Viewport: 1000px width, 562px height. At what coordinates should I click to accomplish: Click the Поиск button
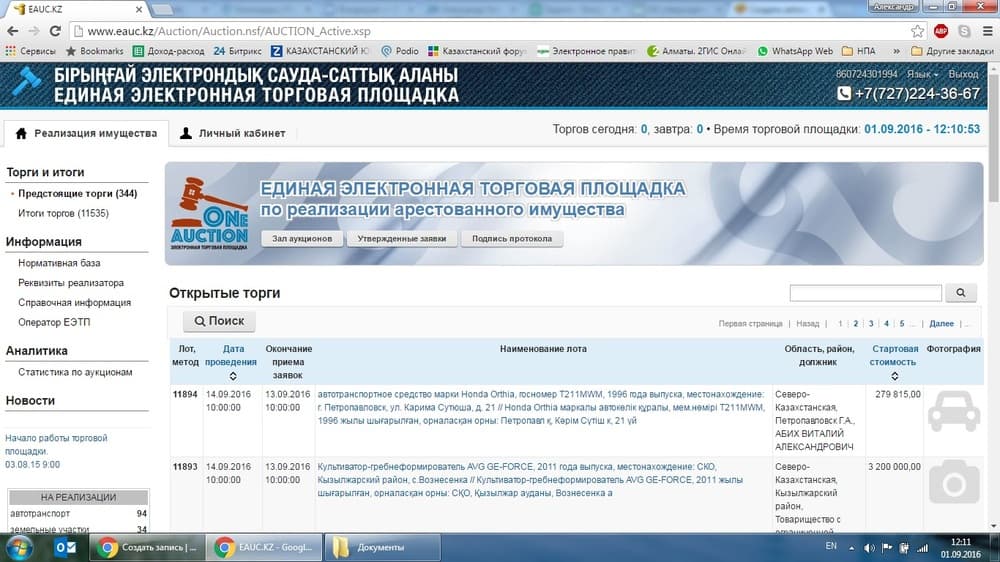219,321
